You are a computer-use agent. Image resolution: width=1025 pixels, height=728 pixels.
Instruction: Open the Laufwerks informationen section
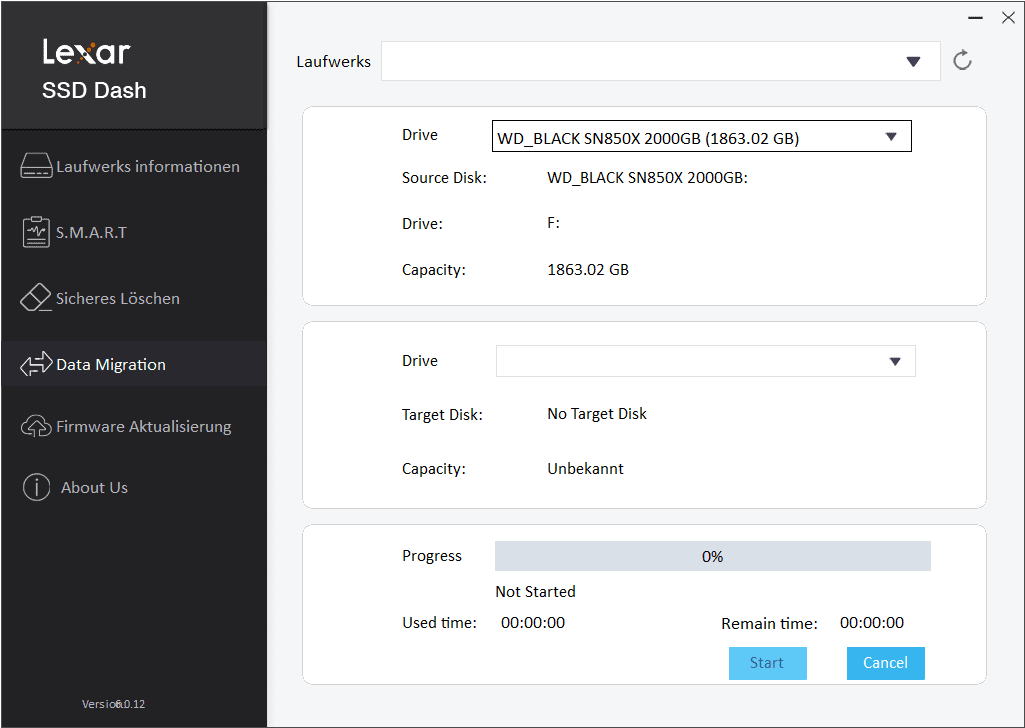[134, 166]
